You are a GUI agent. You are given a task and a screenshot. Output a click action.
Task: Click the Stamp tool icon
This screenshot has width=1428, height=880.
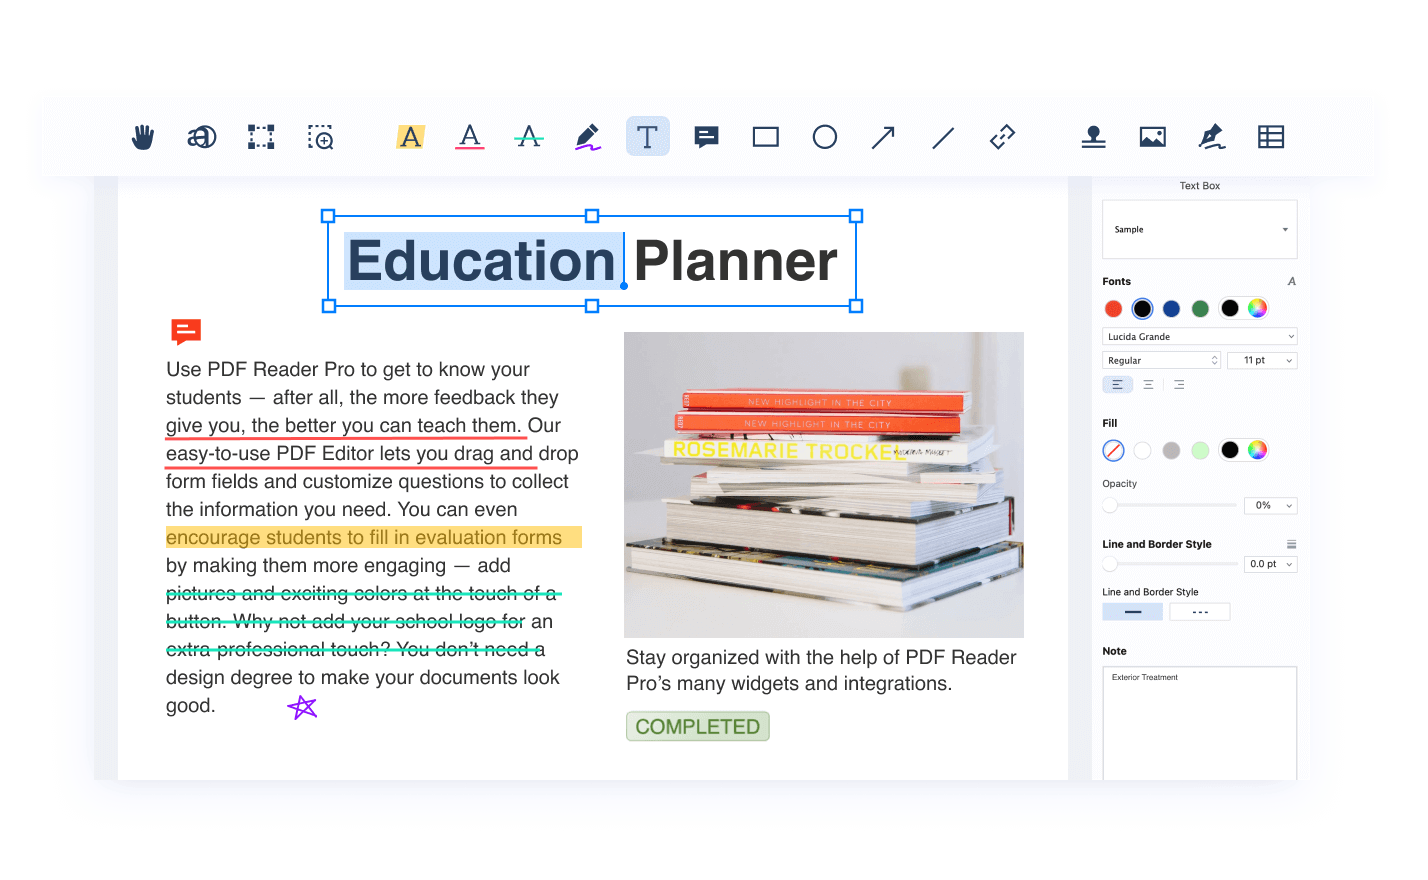point(1093,137)
